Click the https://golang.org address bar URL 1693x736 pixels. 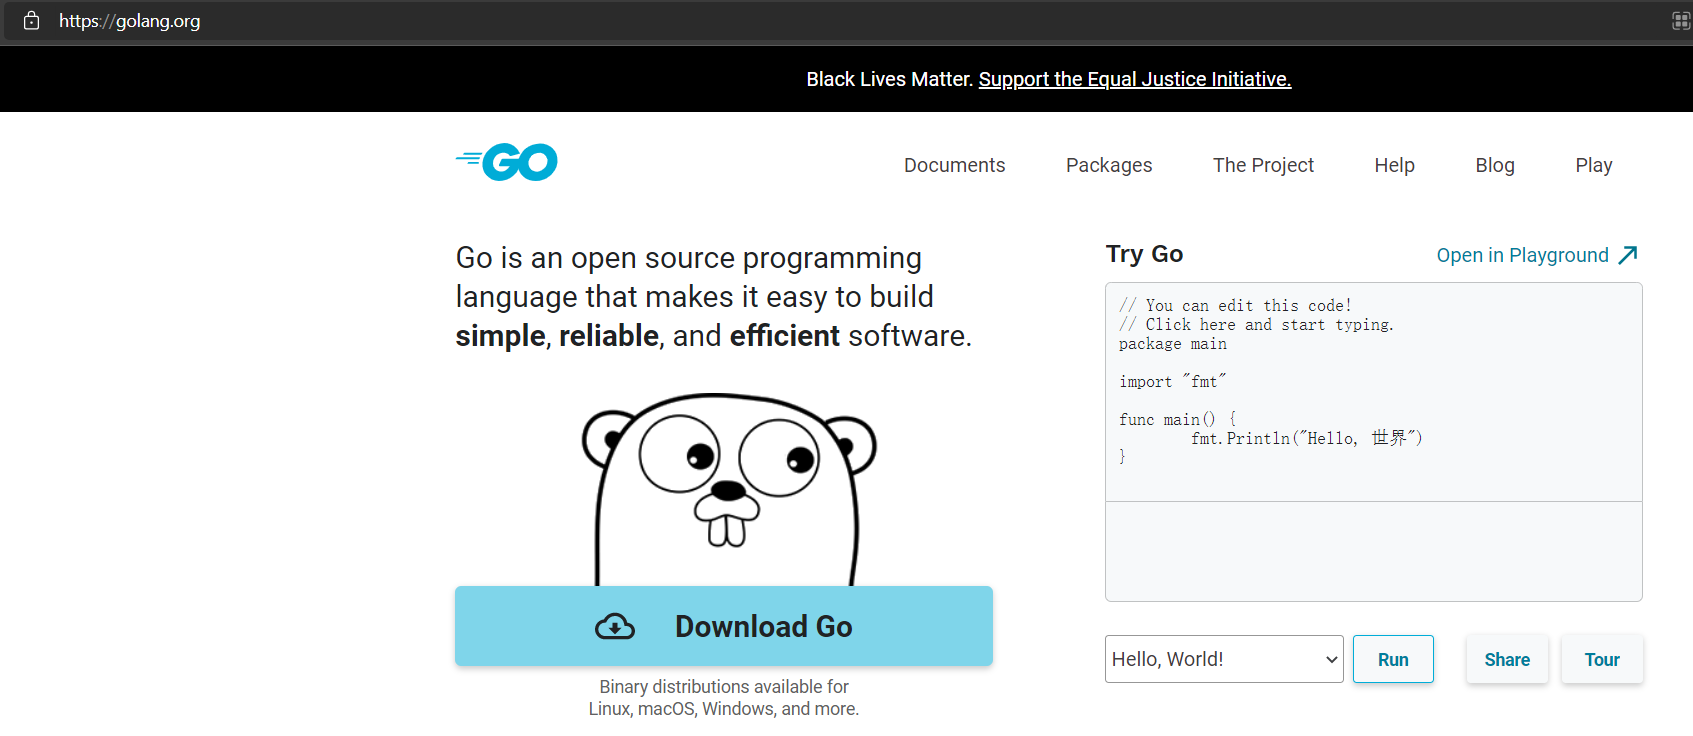[130, 20]
